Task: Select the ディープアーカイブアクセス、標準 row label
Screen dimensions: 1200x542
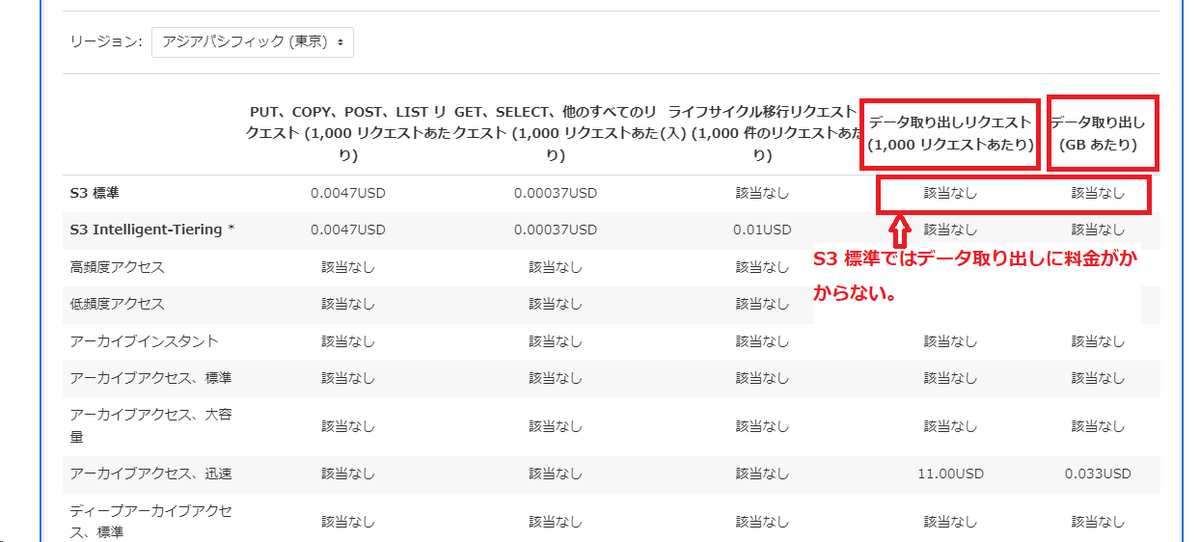Action: [x=151, y=521]
